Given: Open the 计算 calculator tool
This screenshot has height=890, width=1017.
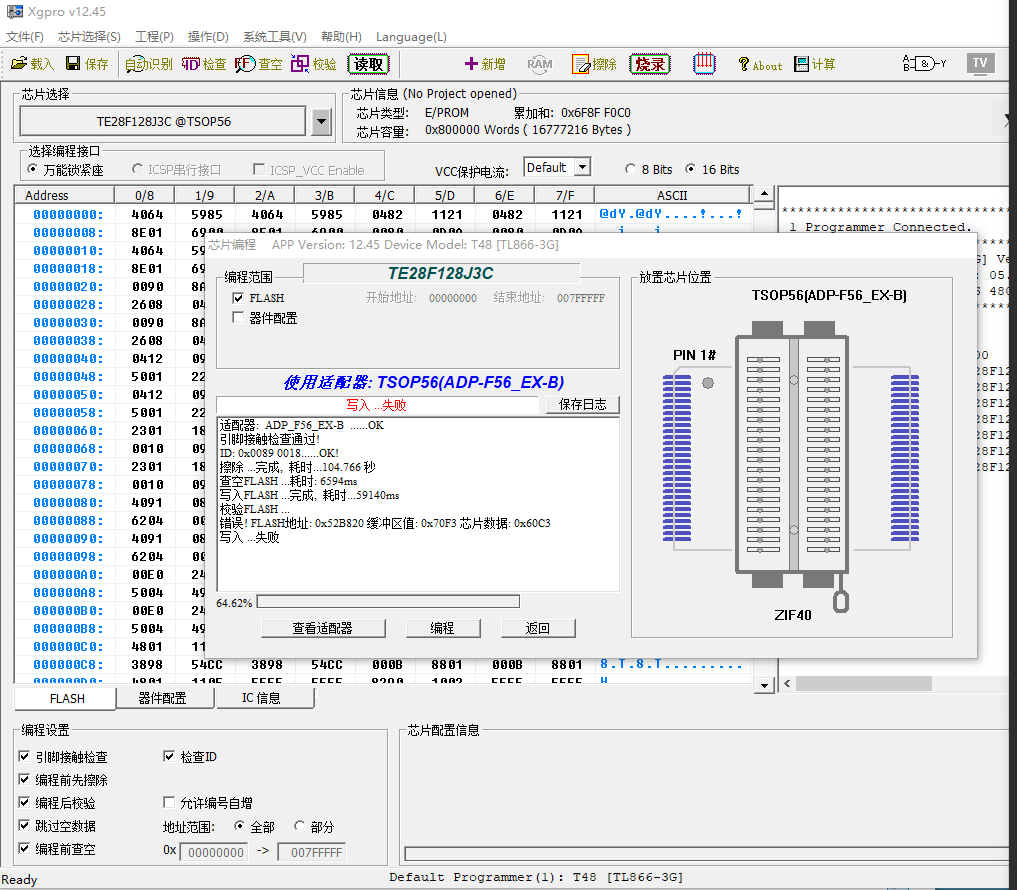Looking at the screenshot, I should [814, 64].
